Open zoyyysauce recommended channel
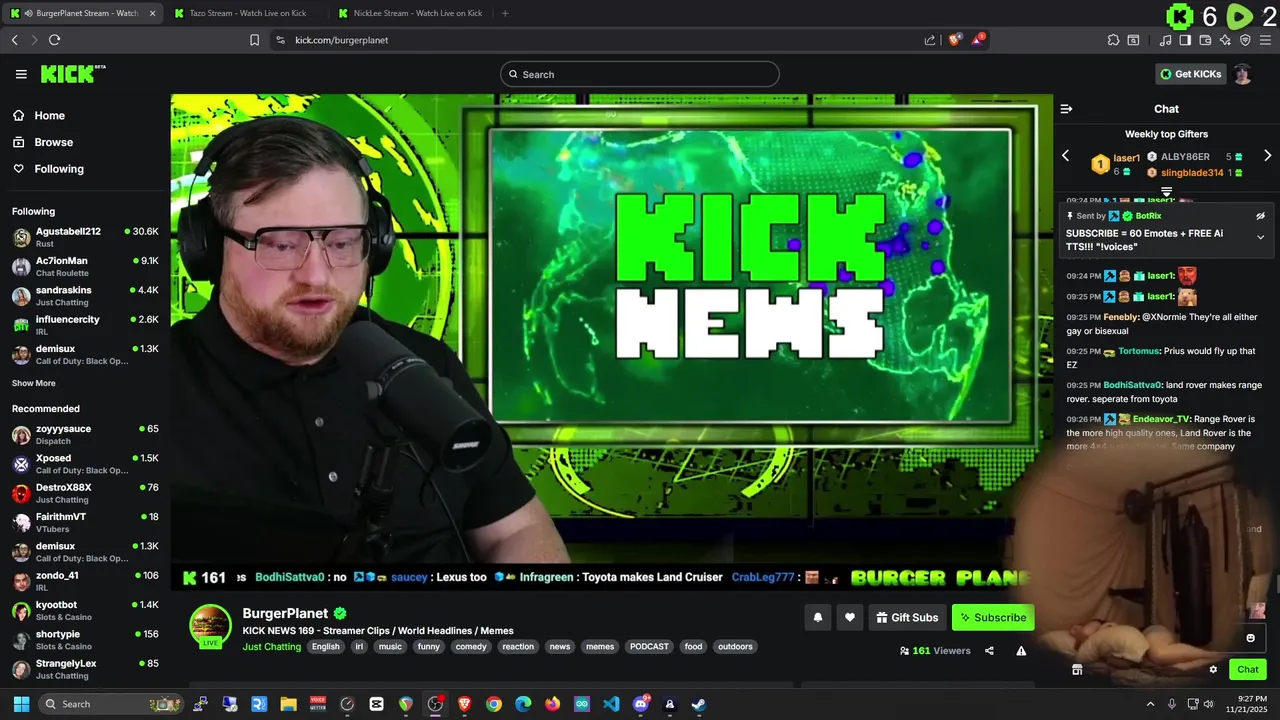 tap(85, 434)
